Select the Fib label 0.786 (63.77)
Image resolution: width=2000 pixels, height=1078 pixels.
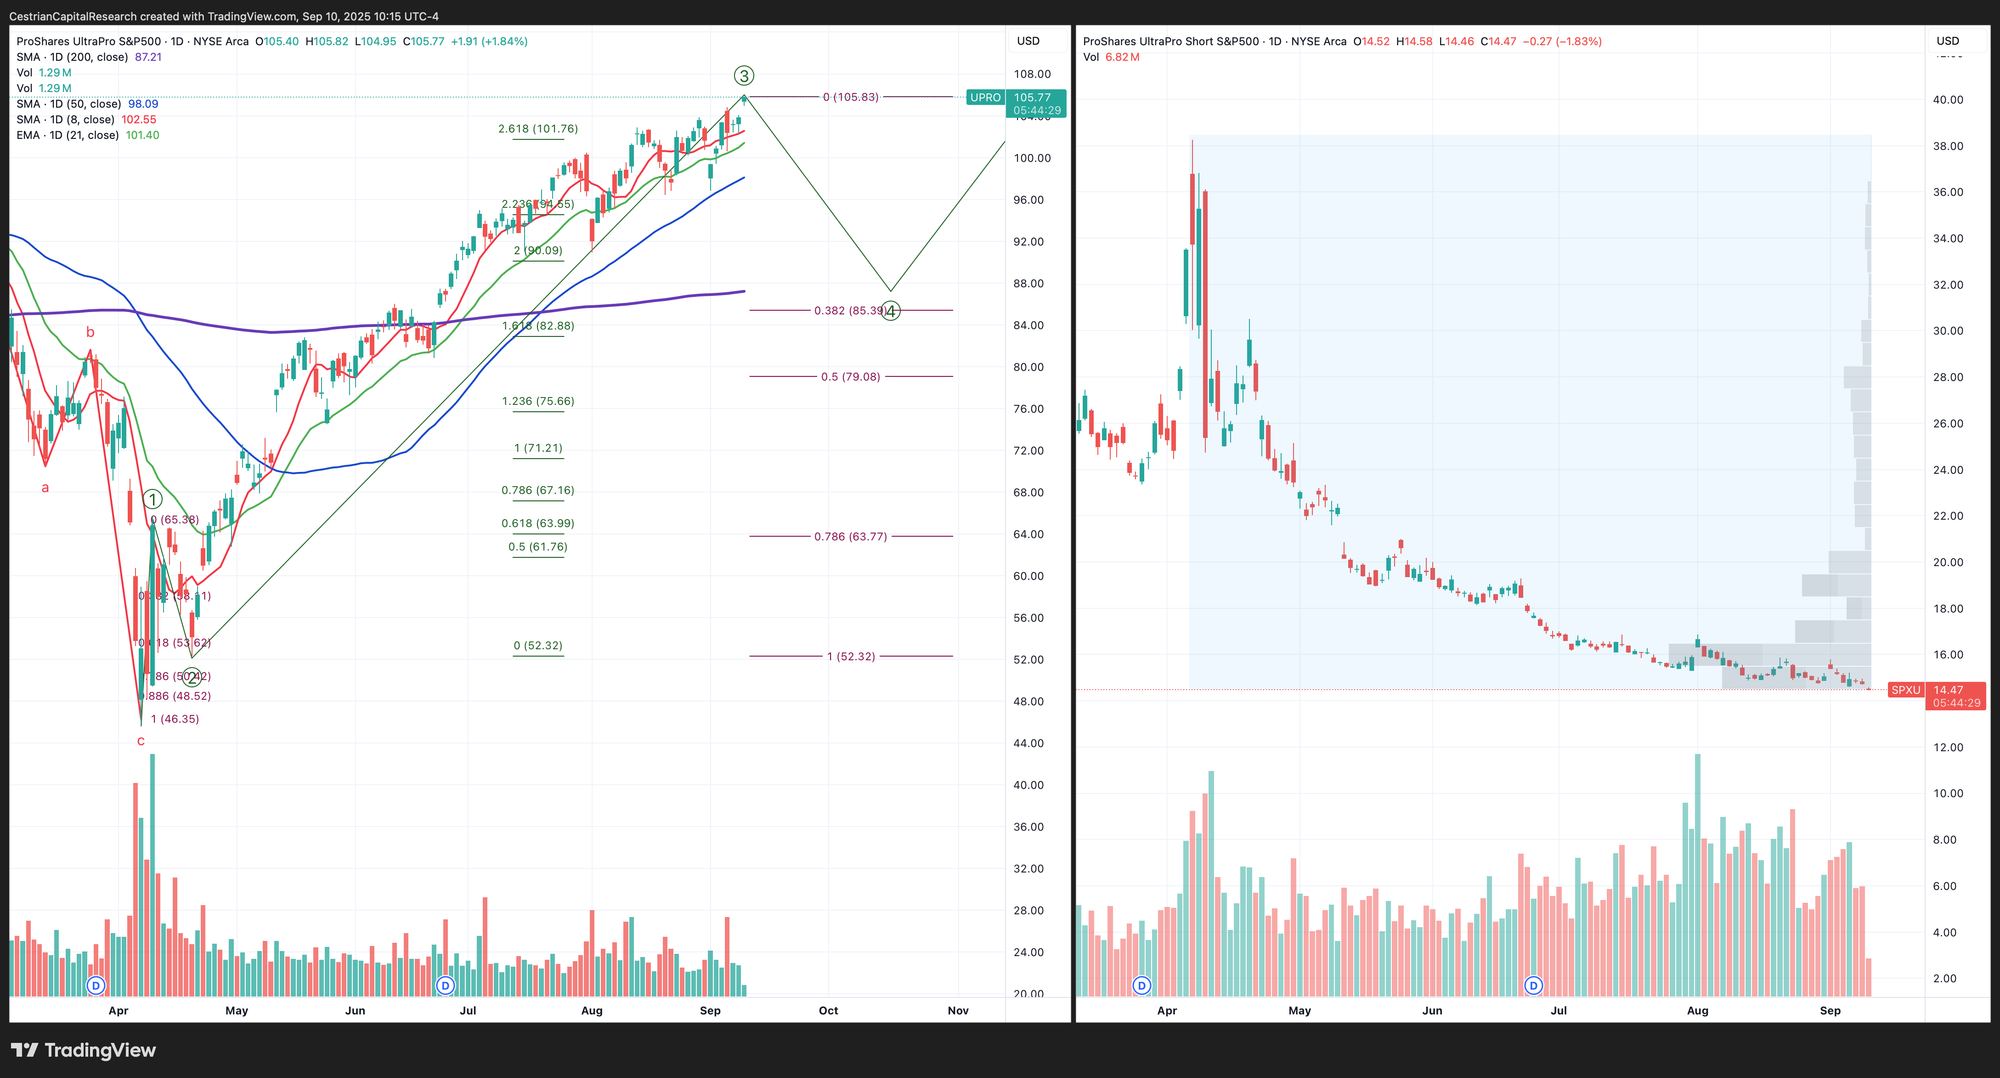coord(851,537)
